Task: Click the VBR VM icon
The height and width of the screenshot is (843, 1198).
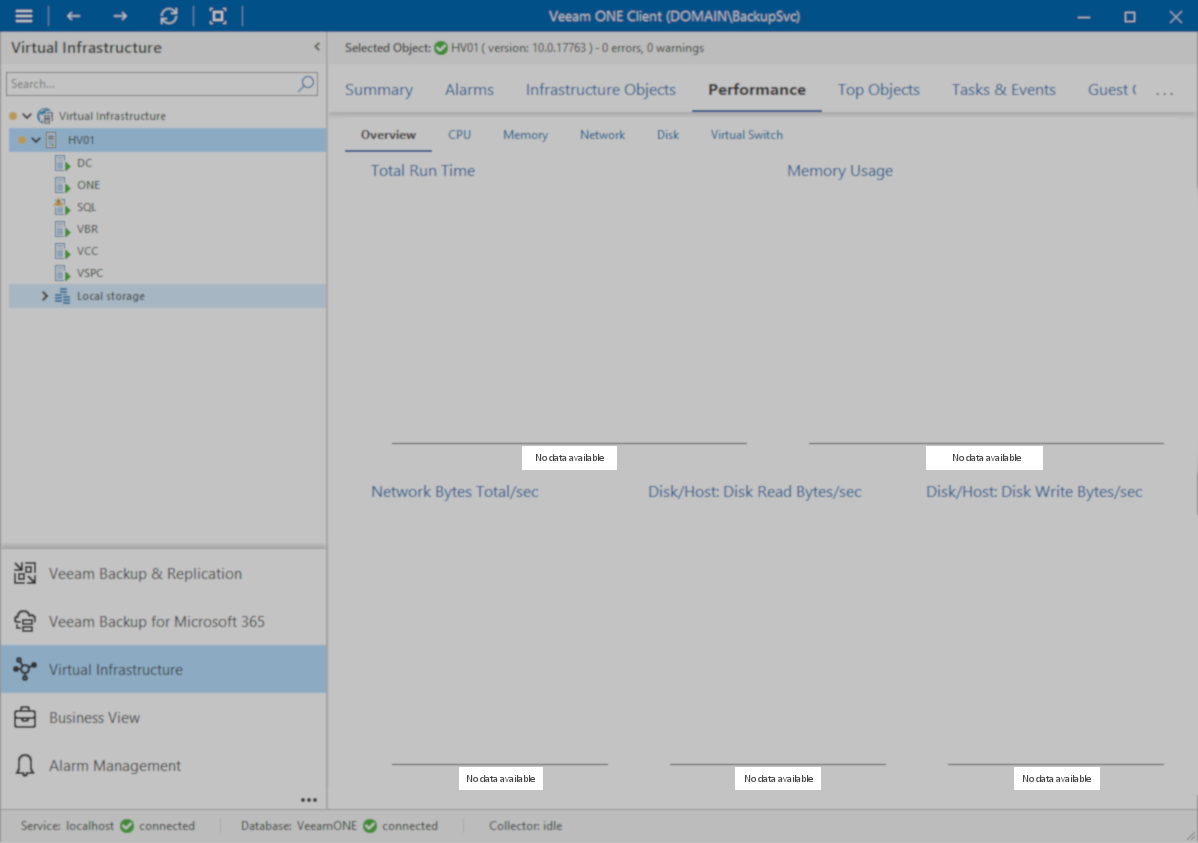Action: point(62,229)
